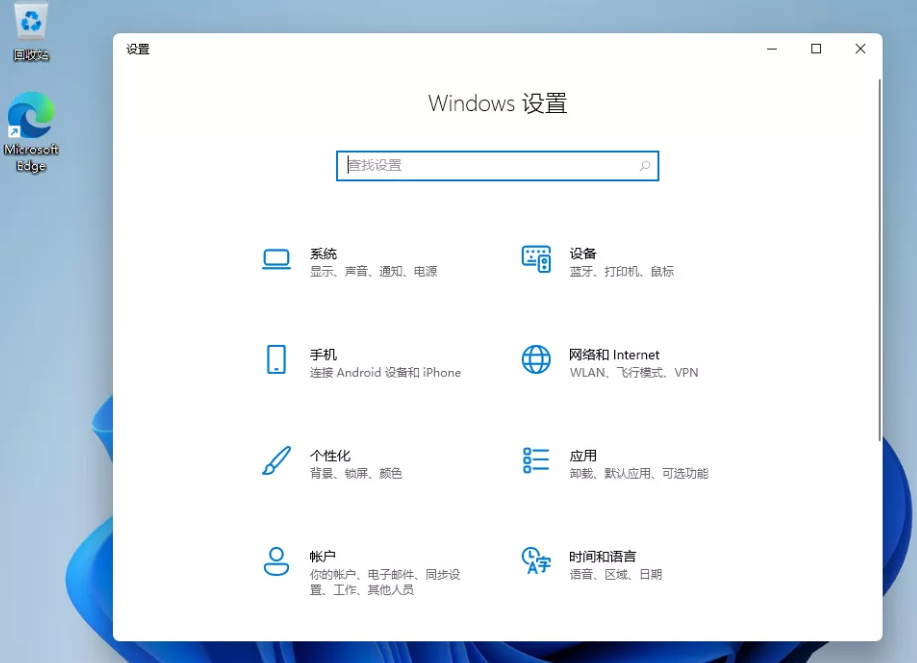
Task: Maximize the Settings (设置) window
Action: point(816,49)
